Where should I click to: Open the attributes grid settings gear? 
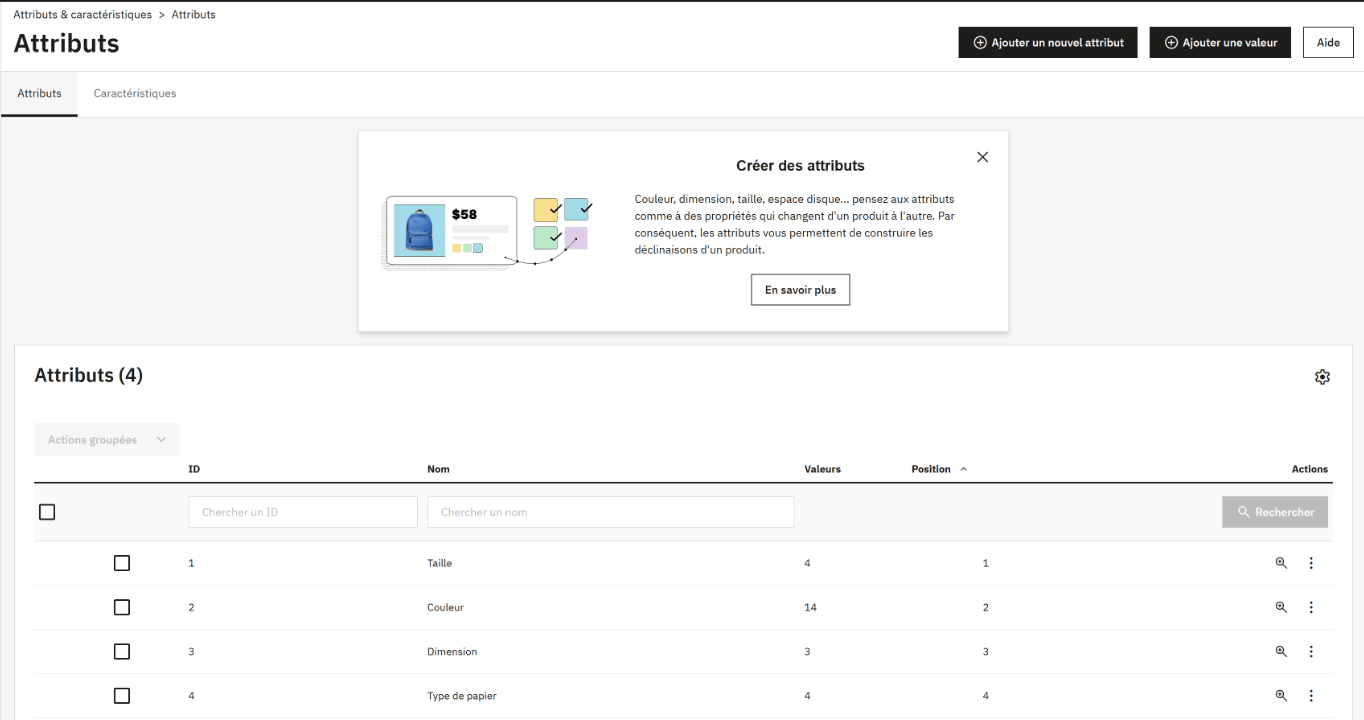pyautogui.click(x=1322, y=377)
